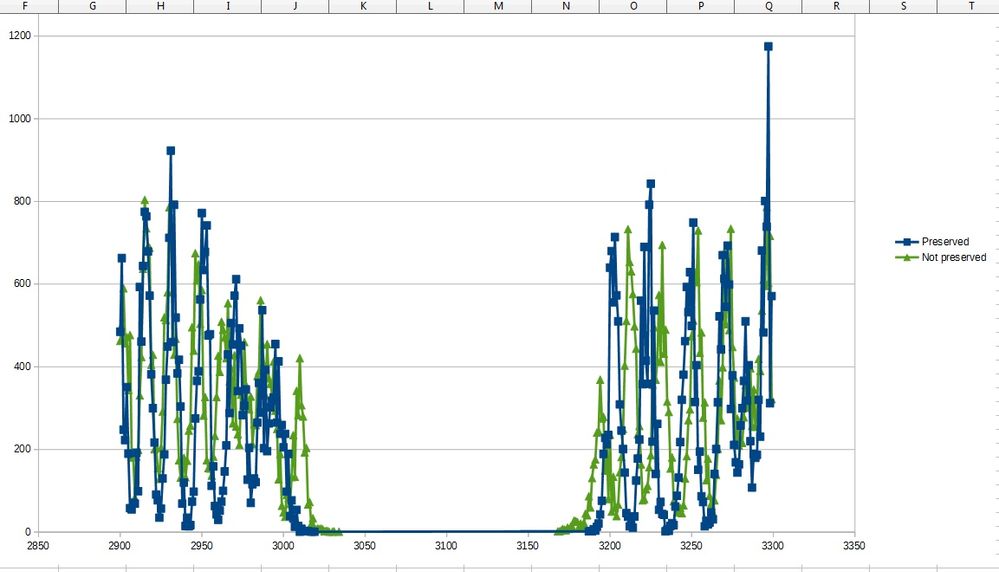999x572 pixels.
Task: Click the Preserved peak data point near 1200
Action: 768,46
